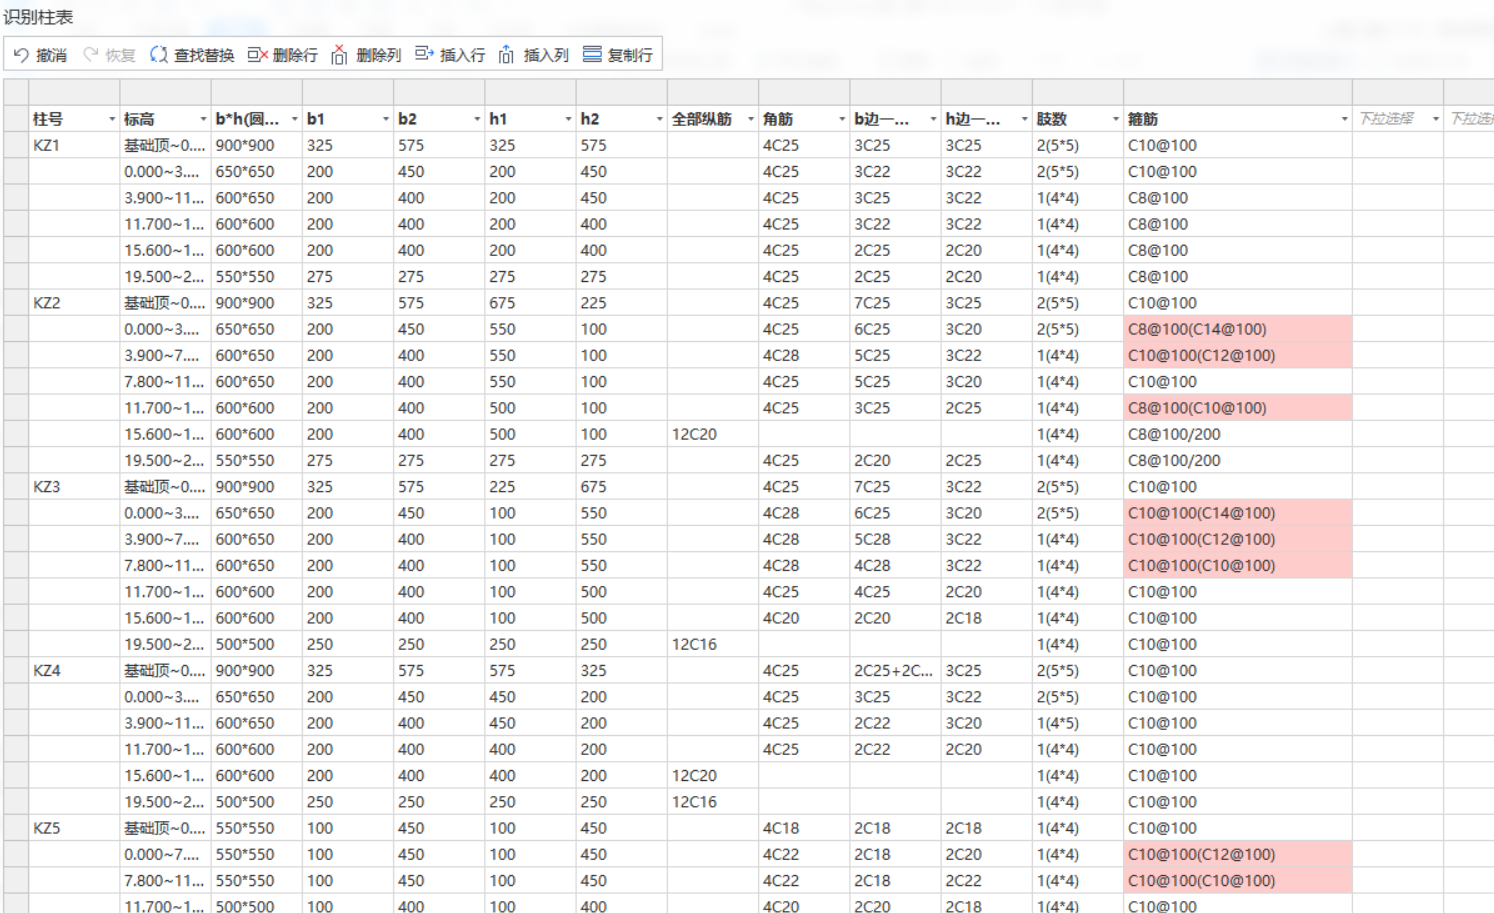
Task: Open the first 下拉选择 header dropdown
Action: point(1435,119)
